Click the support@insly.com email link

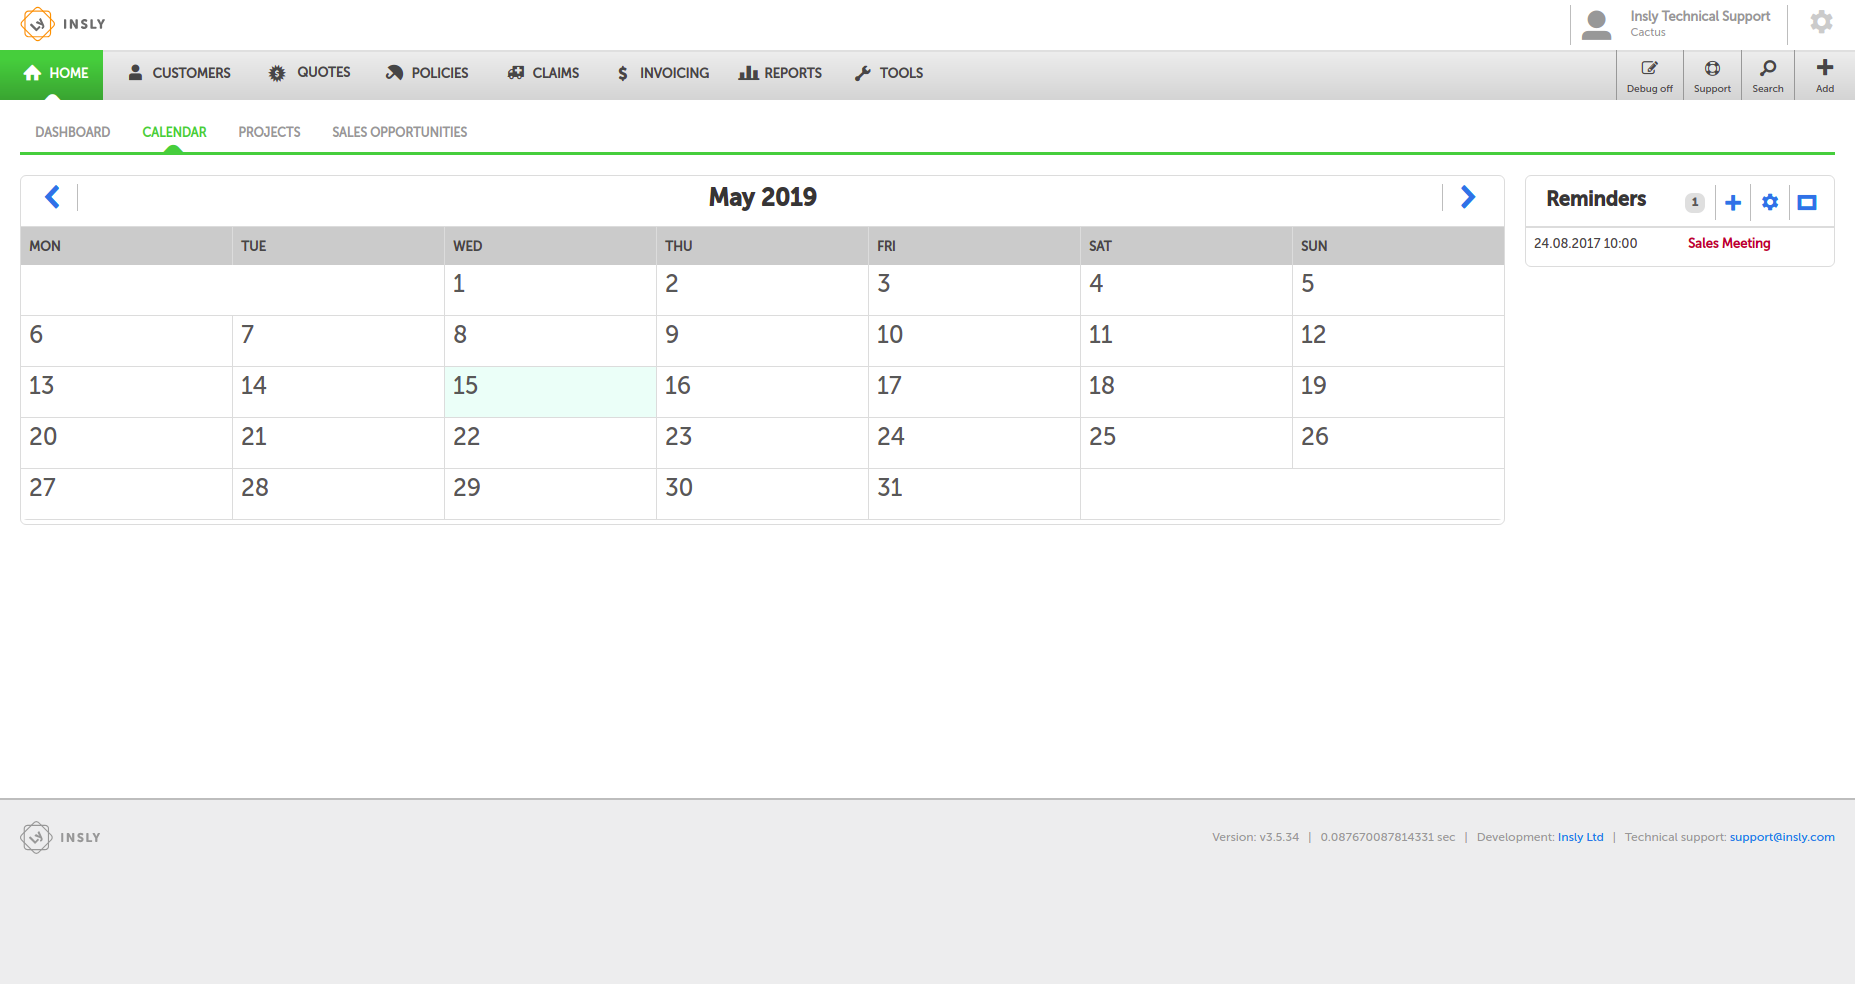click(1782, 837)
